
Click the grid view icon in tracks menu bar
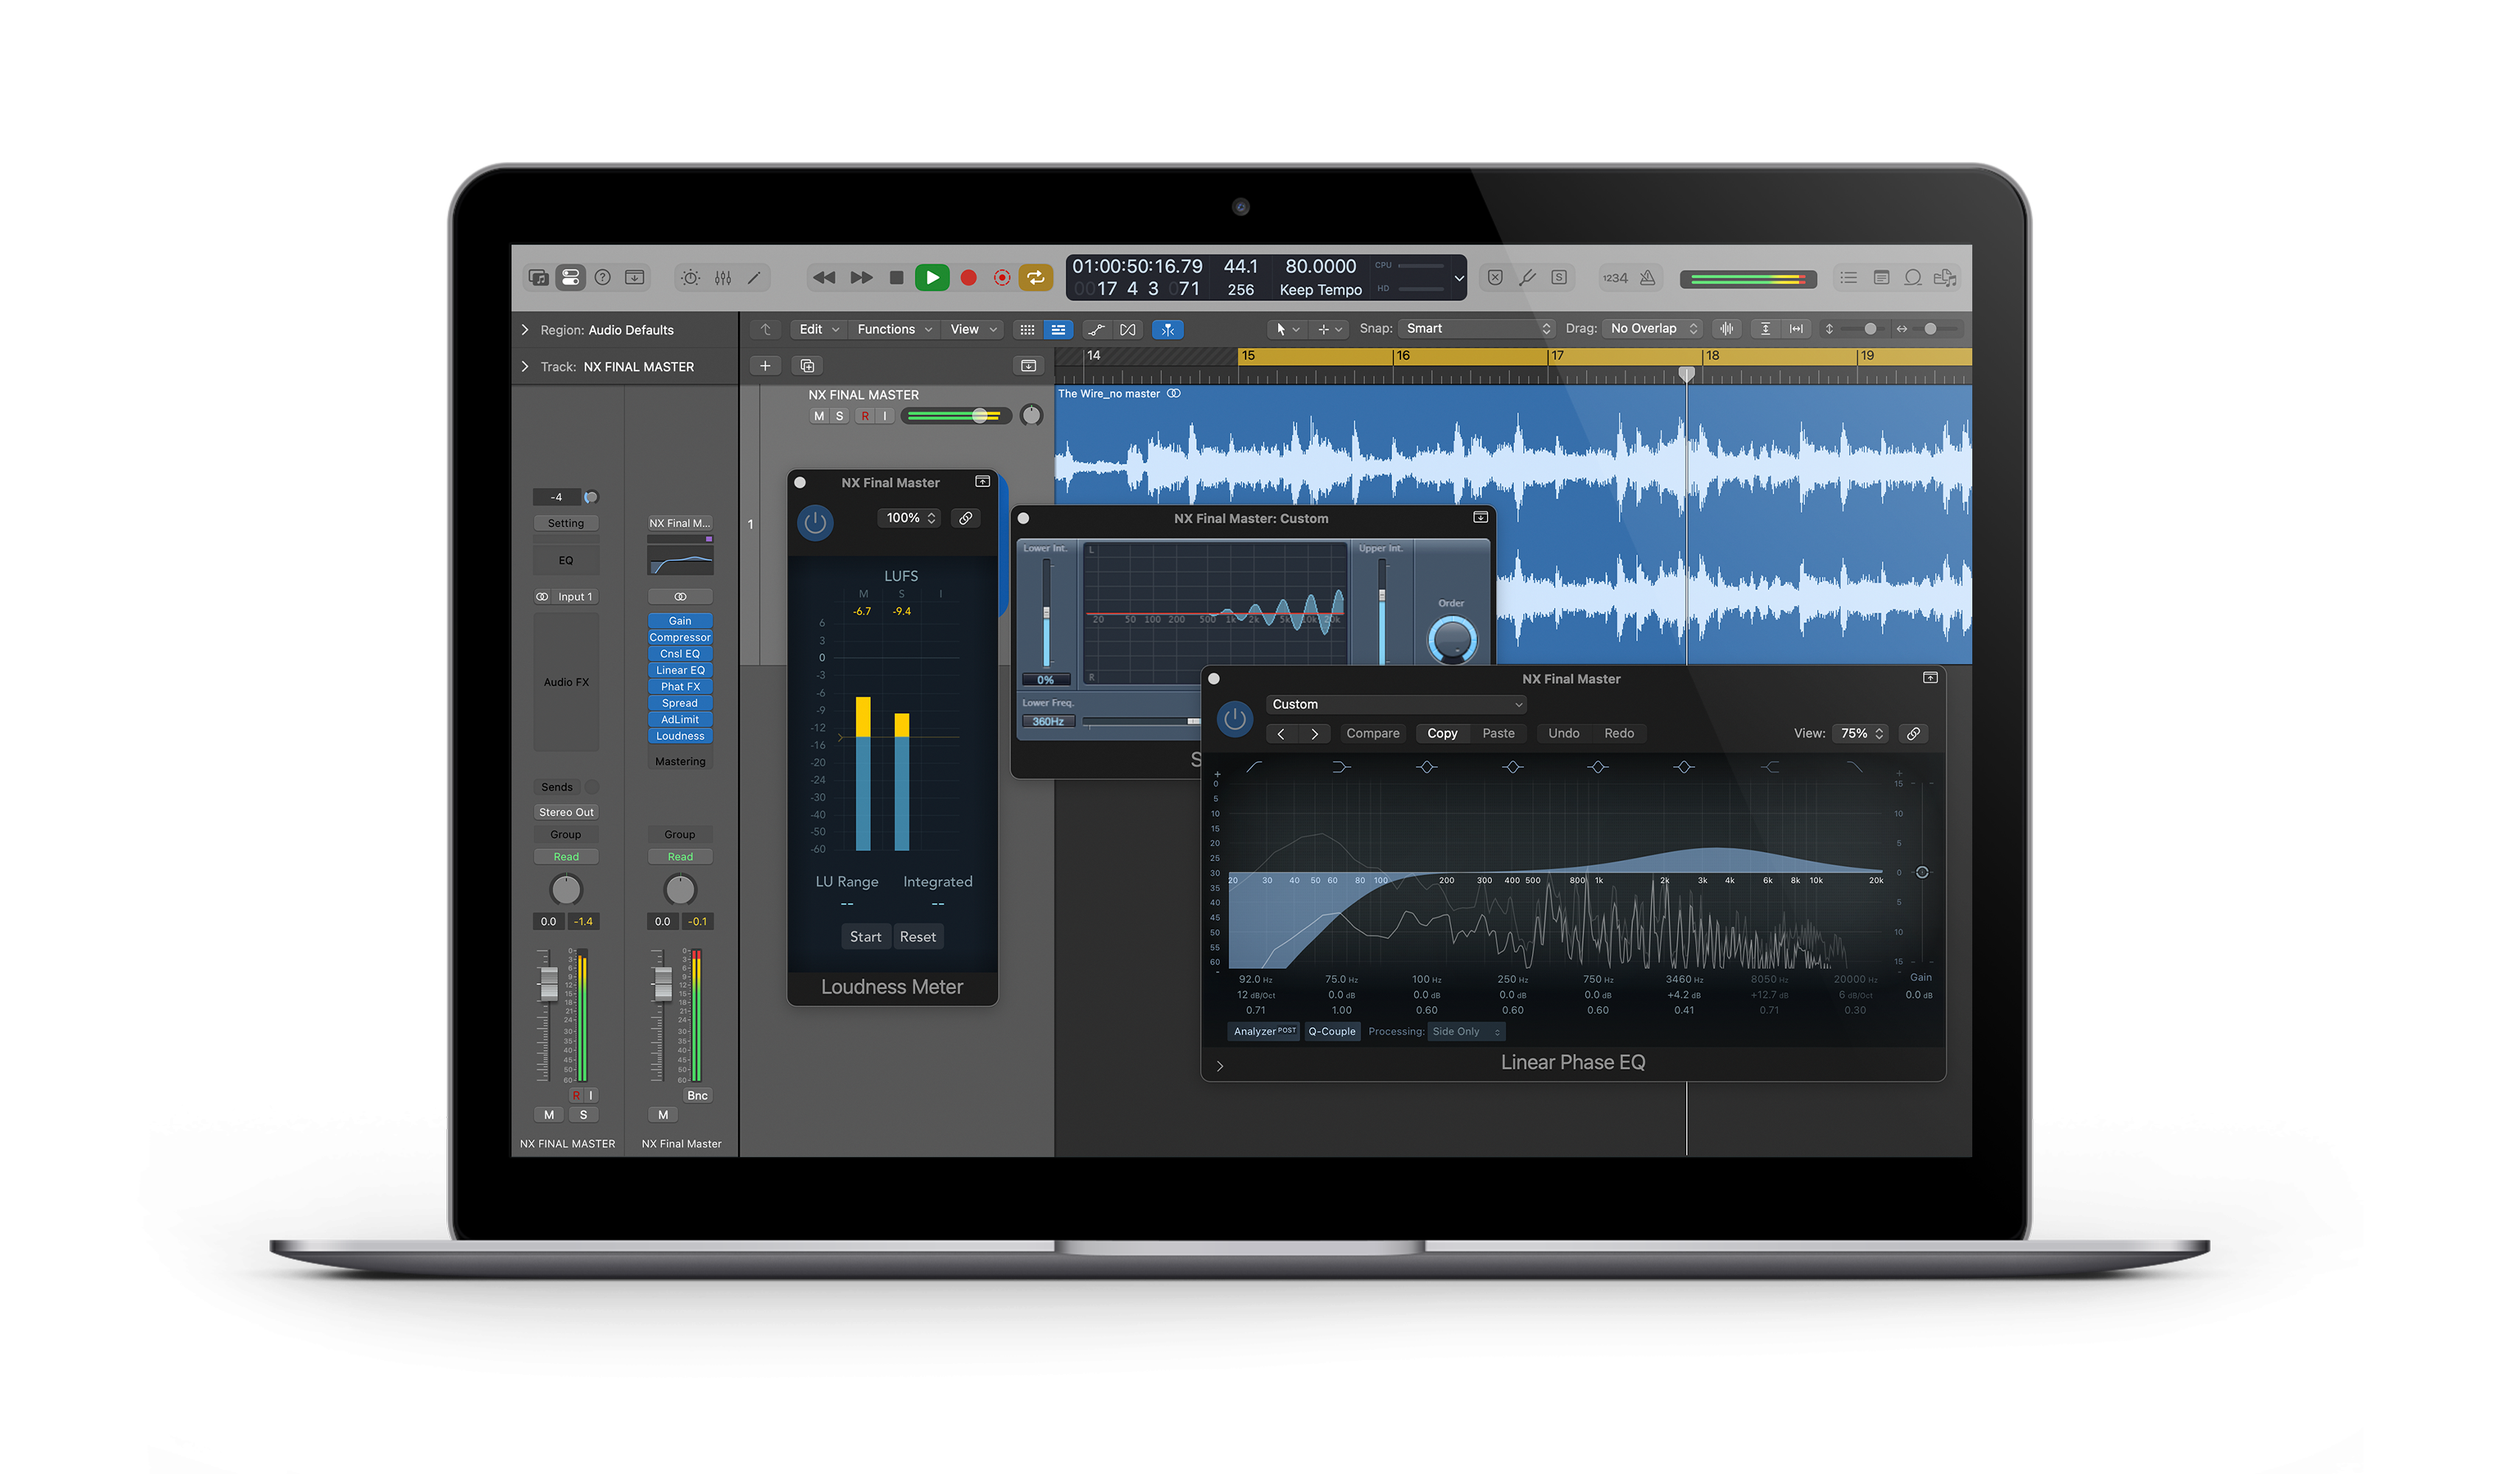[x=1027, y=329]
